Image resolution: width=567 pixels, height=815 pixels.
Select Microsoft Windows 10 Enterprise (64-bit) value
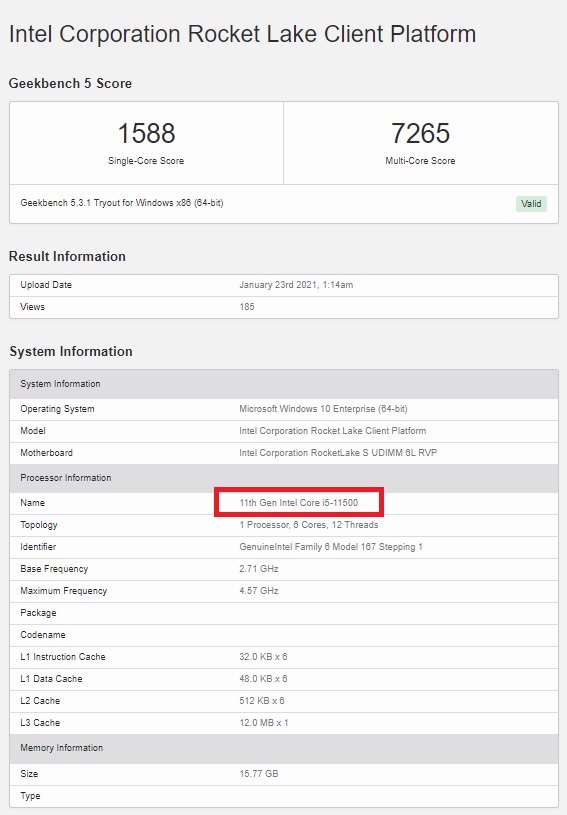click(x=323, y=409)
